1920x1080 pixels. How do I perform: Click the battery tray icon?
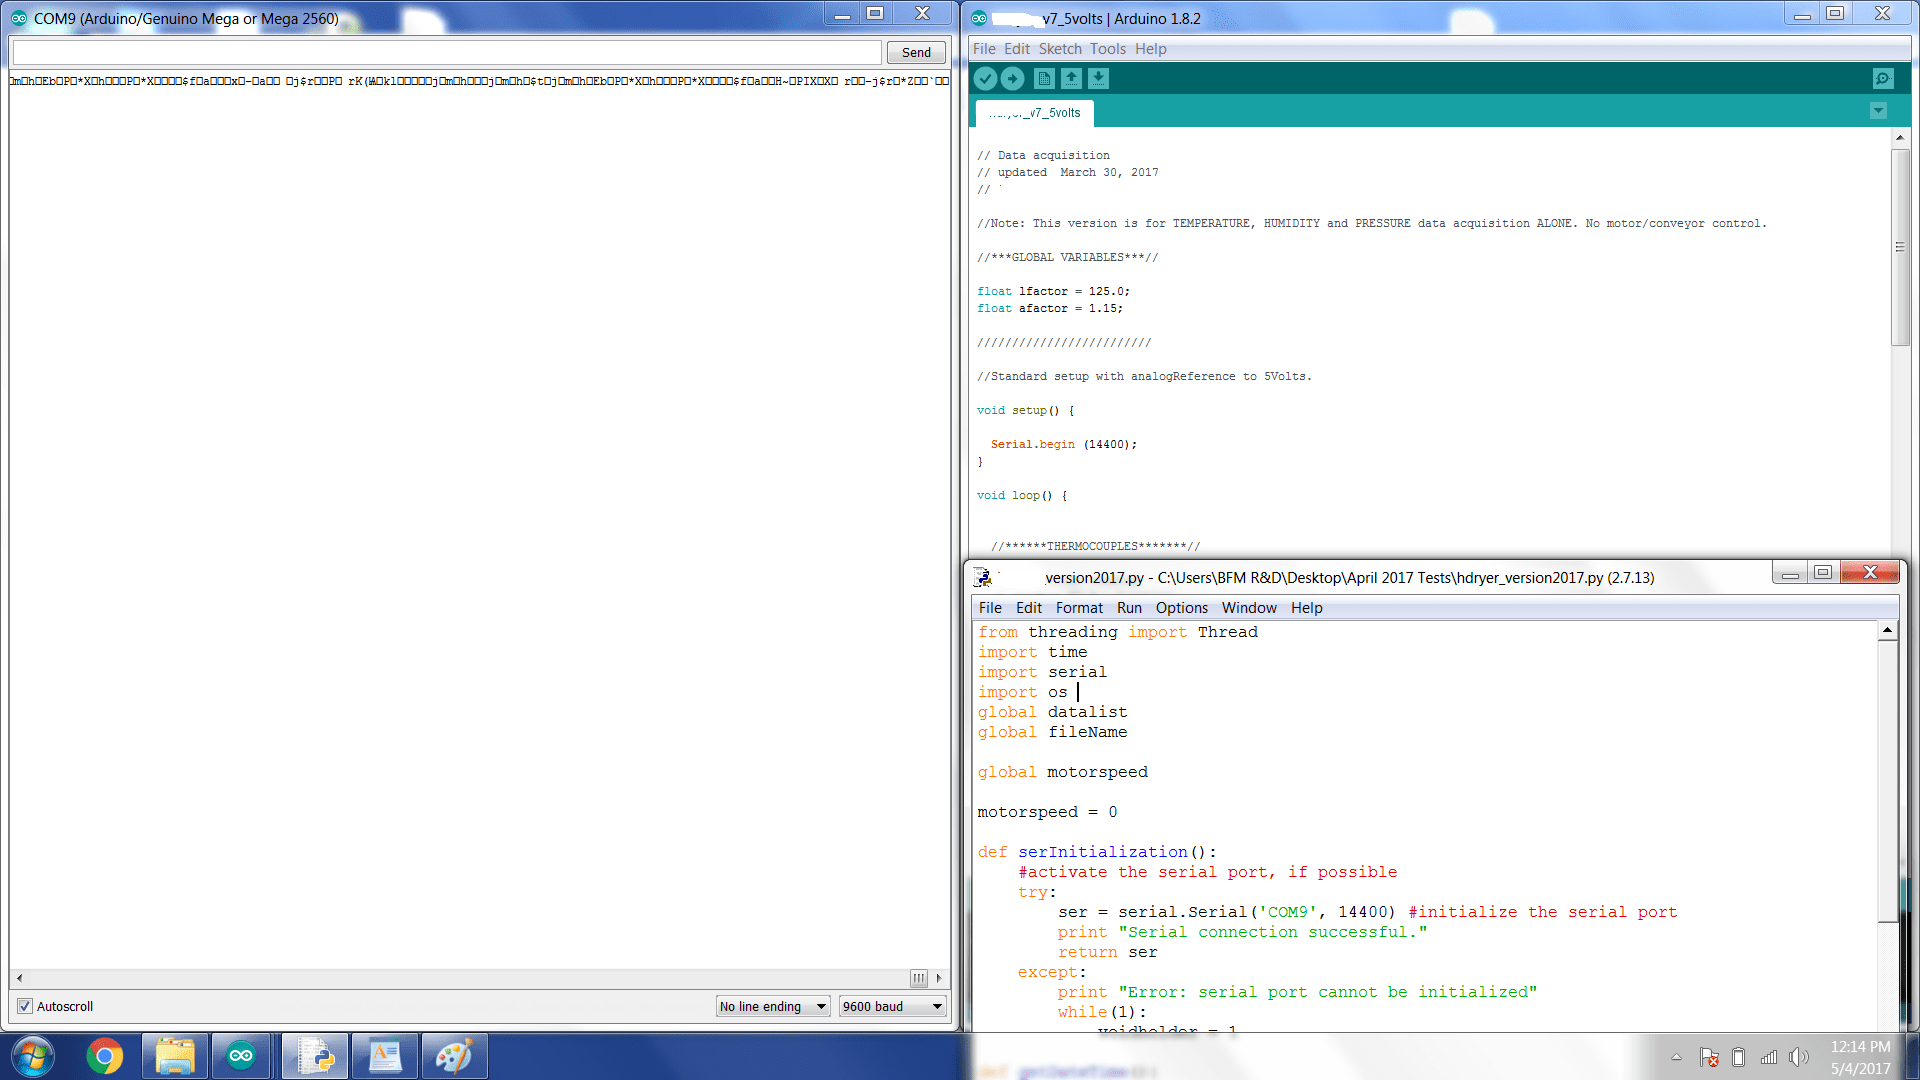[1738, 1057]
